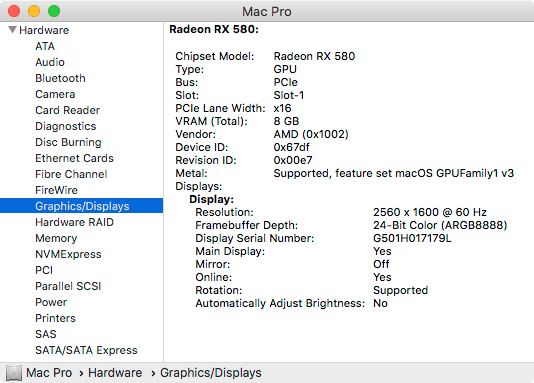Screen dimensions: 534x383
Task: Click the Revision ID value 0x00e7
Action: pyautogui.click(x=293, y=160)
